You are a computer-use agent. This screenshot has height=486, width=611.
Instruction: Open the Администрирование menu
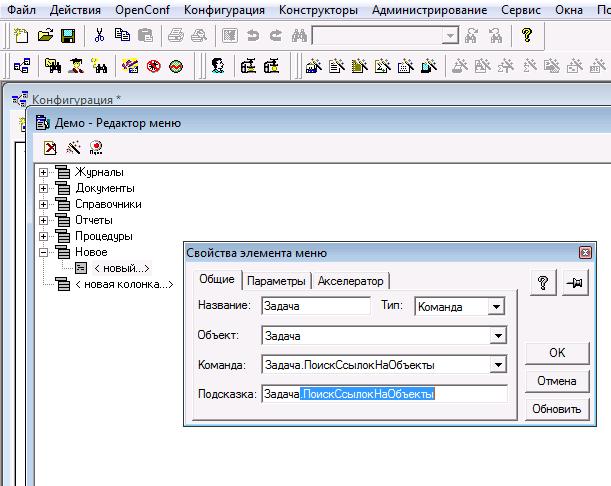coord(429,10)
